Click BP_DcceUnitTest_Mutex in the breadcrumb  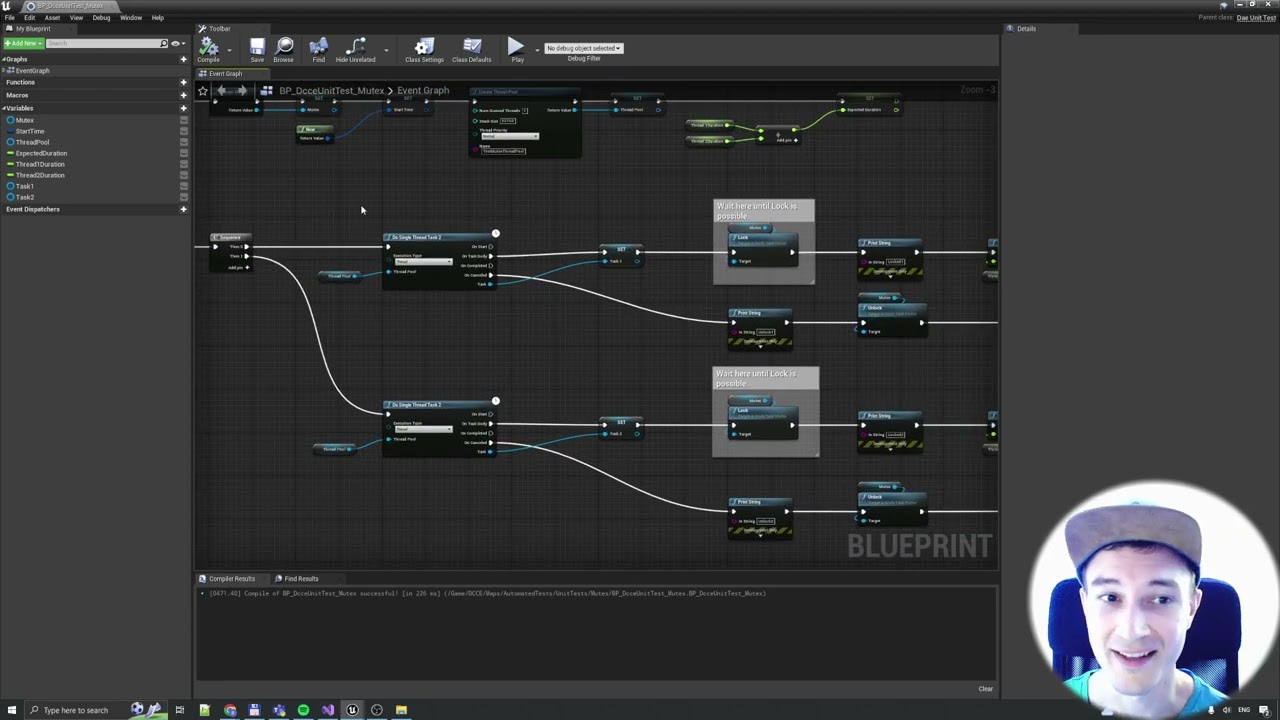[332, 91]
